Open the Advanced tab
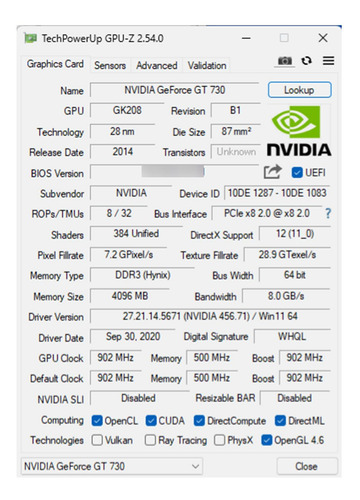Screen dimensions: 360x500 click(157, 65)
